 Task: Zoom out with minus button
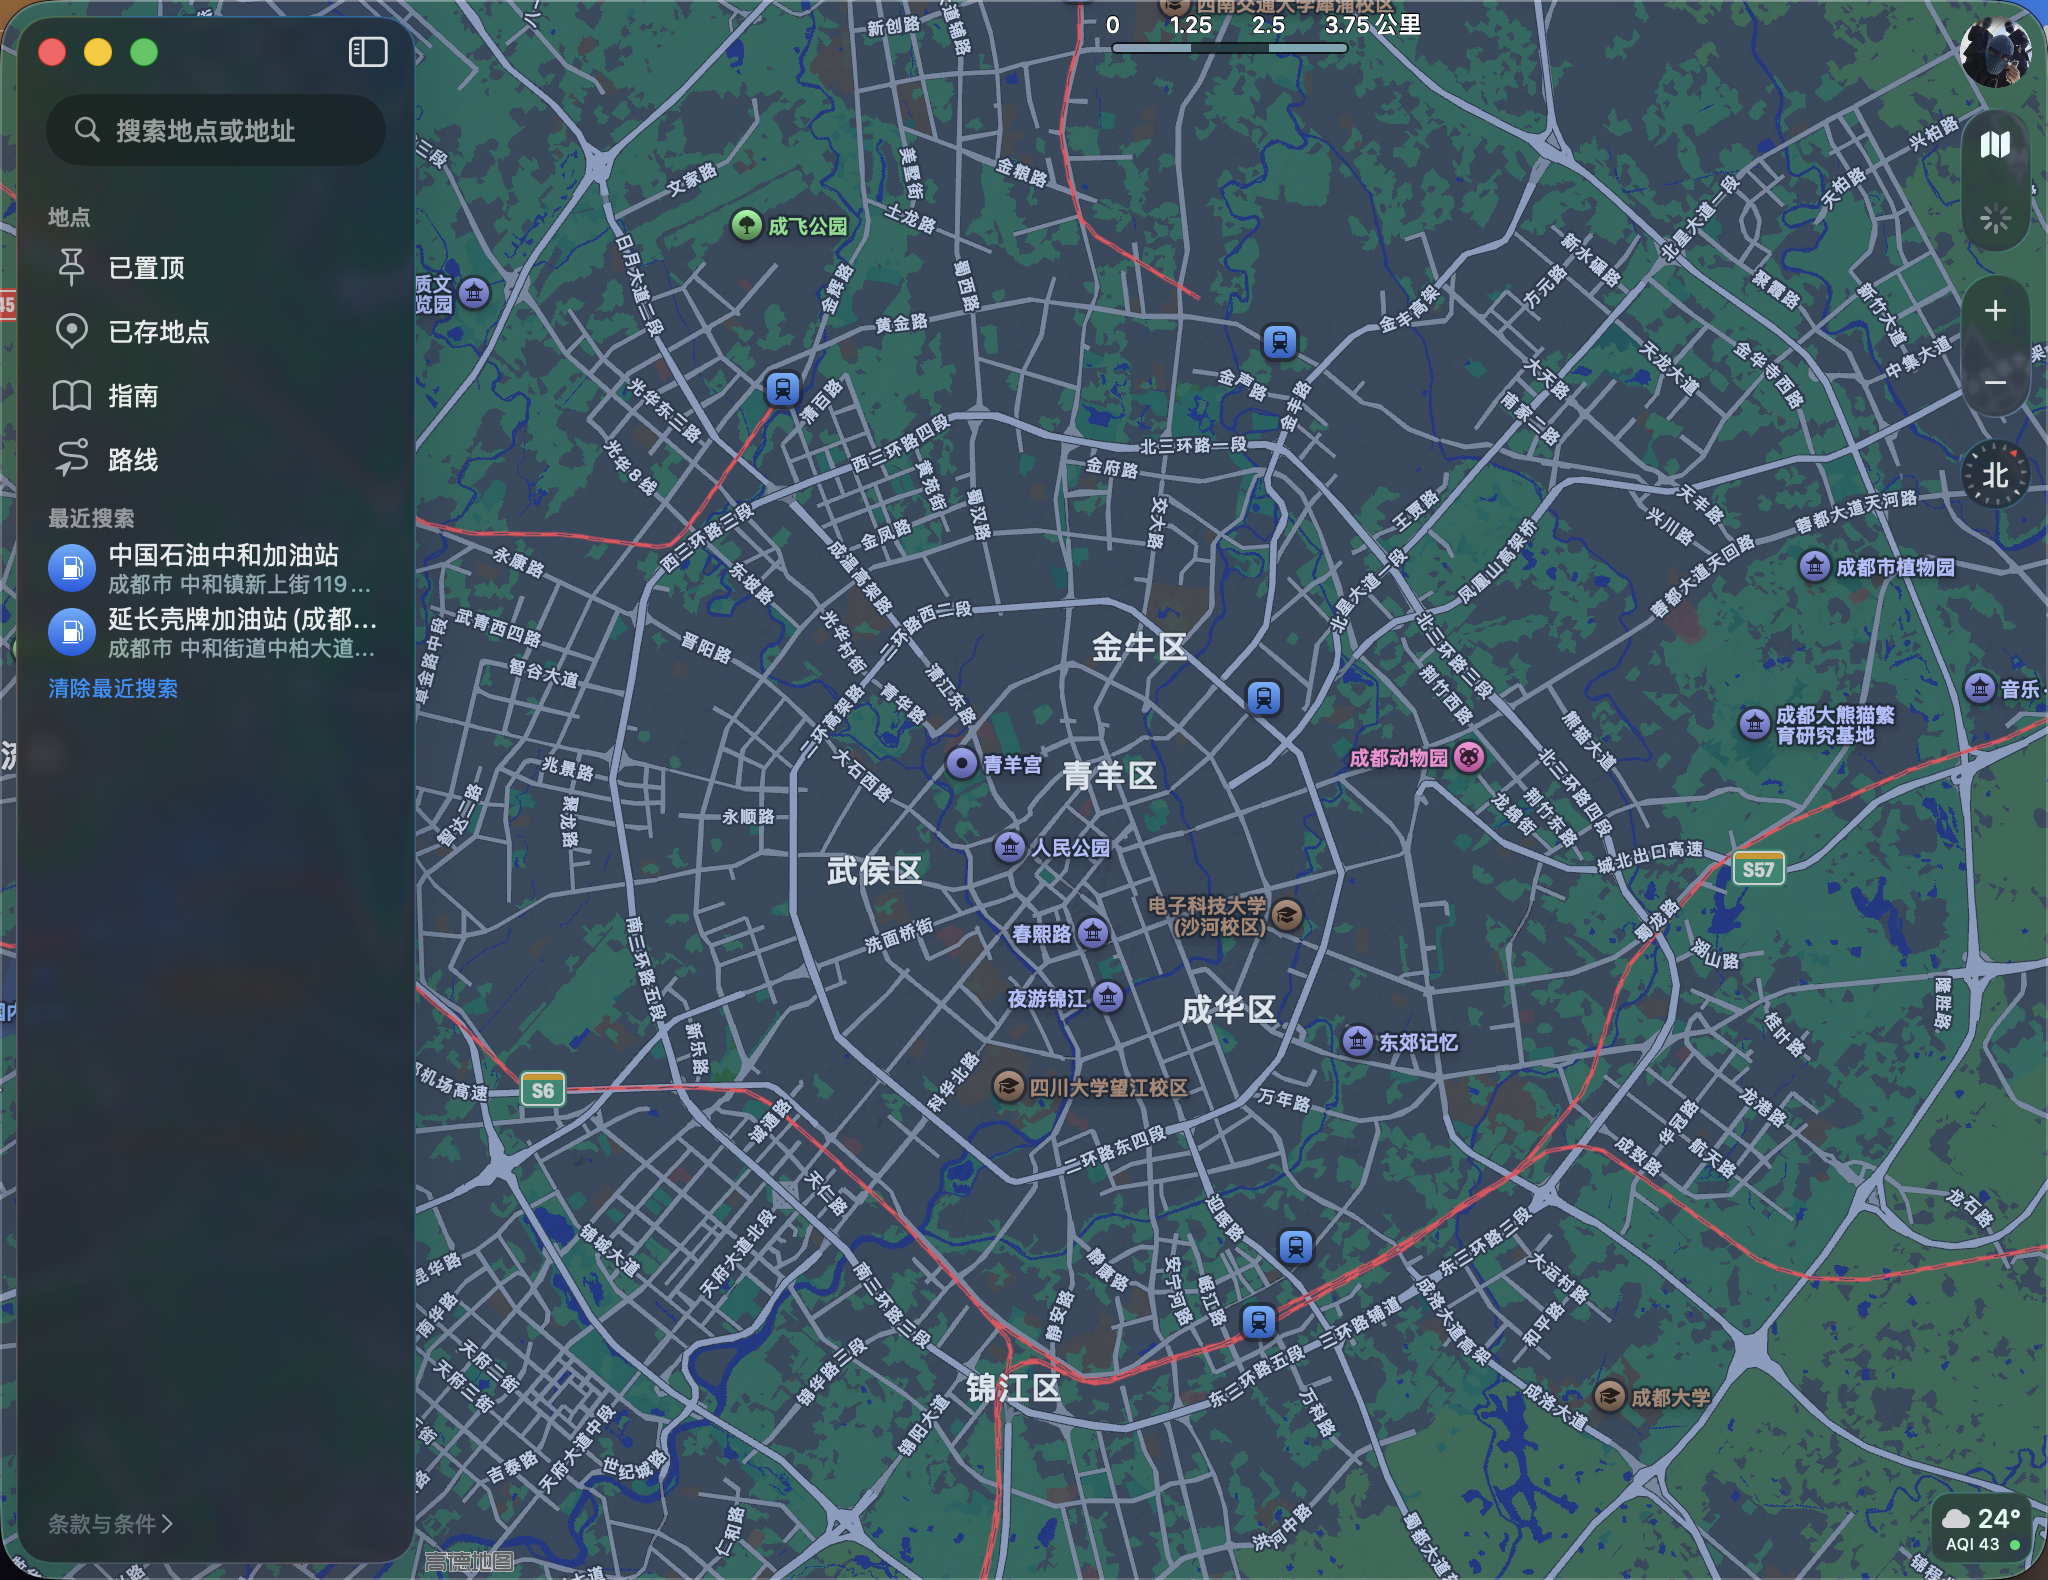click(1994, 383)
